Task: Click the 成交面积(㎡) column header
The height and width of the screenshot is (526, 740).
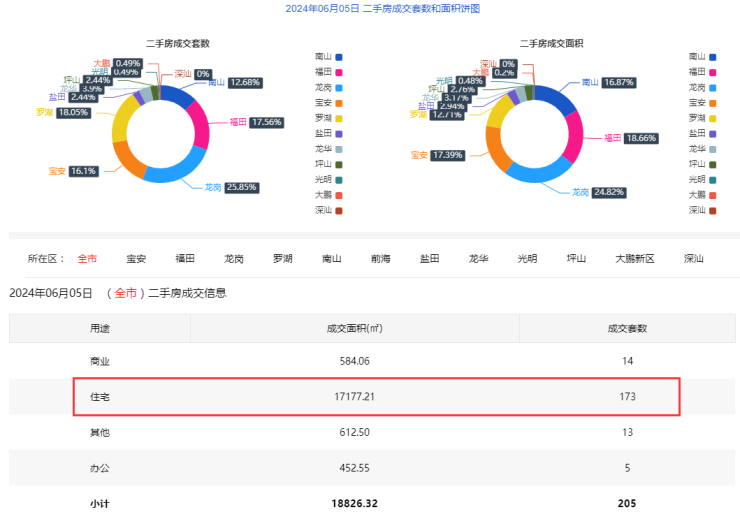Action: coord(354,328)
